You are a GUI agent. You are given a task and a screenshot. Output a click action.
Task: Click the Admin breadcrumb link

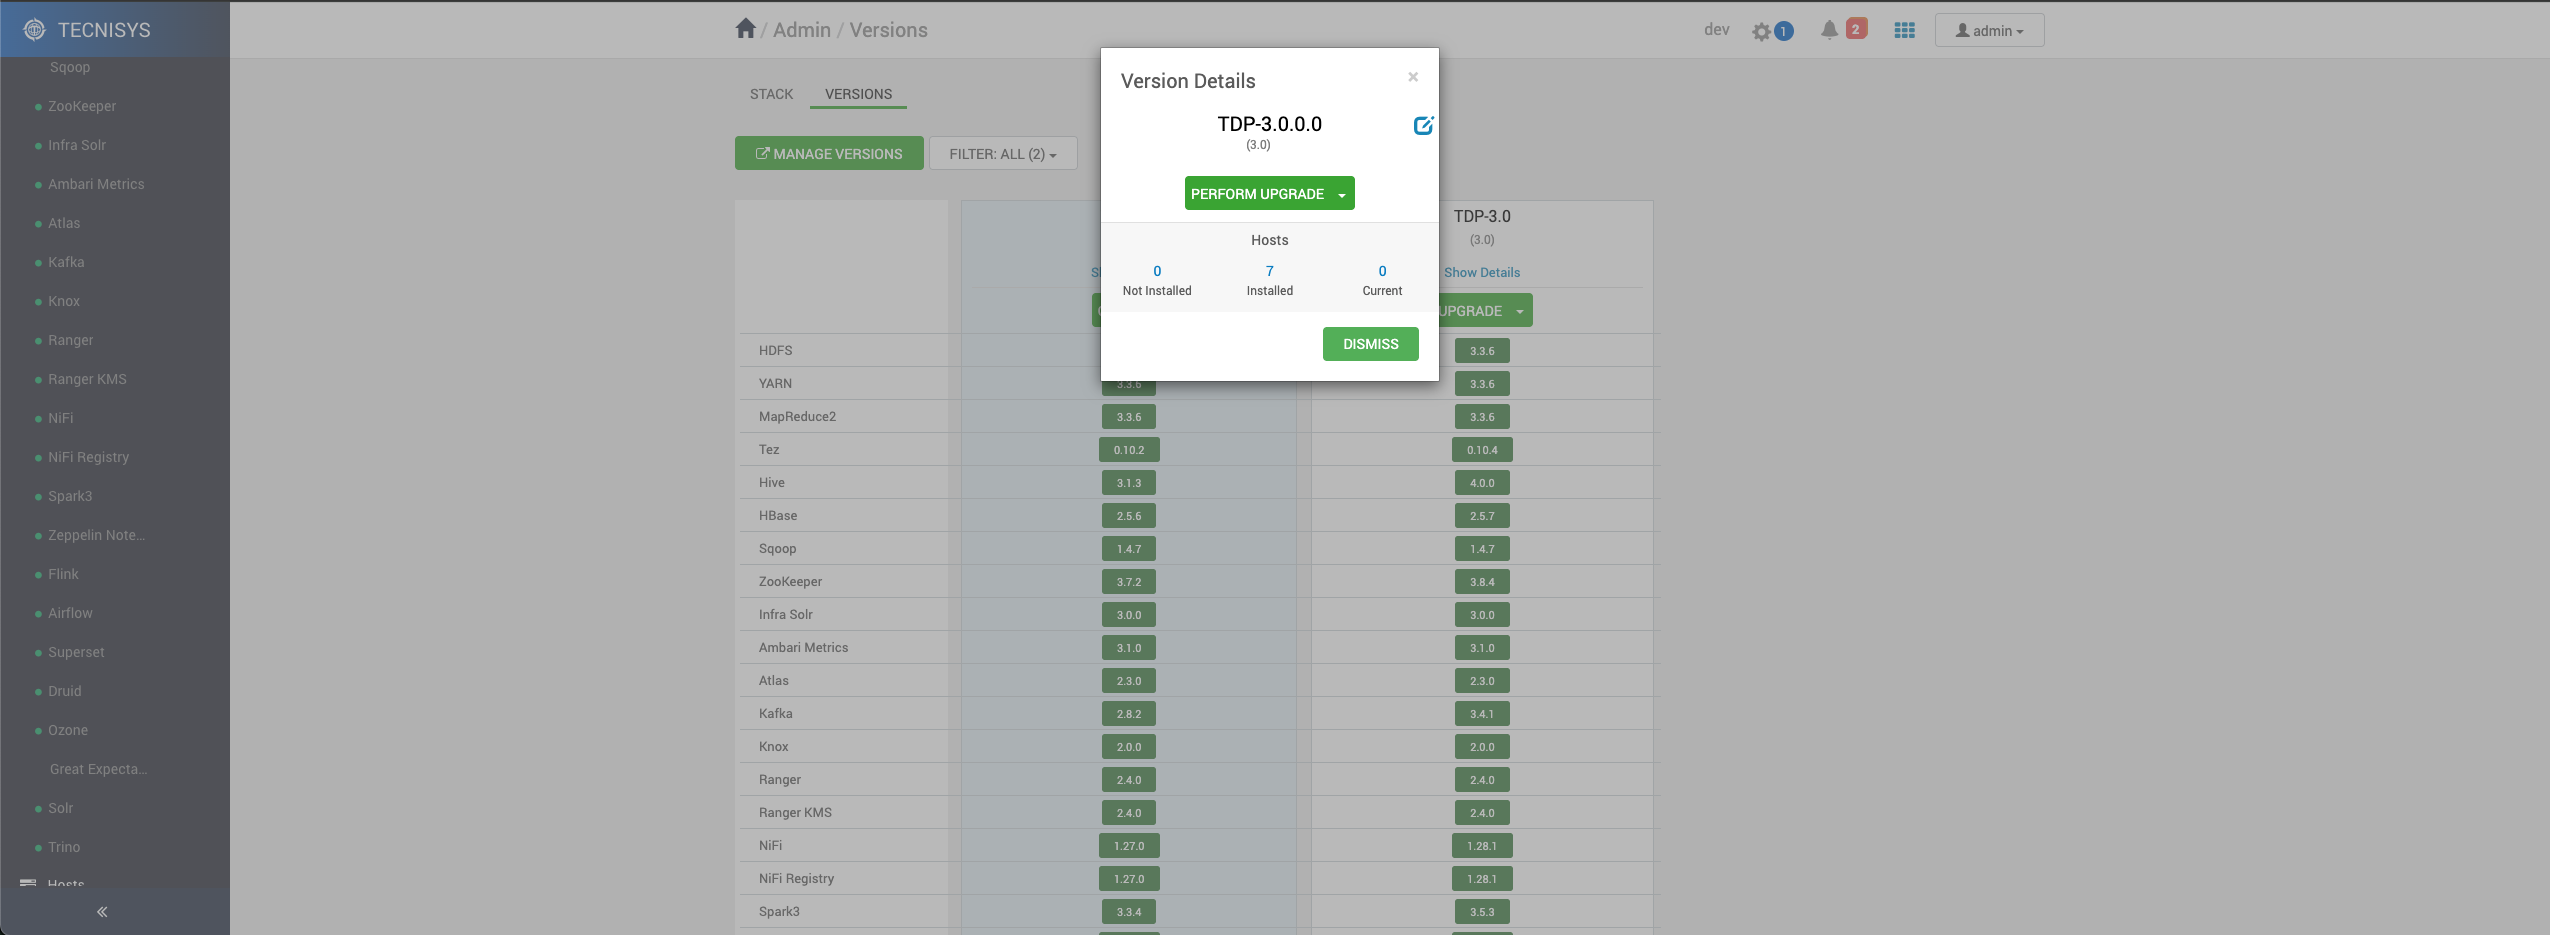[802, 30]
